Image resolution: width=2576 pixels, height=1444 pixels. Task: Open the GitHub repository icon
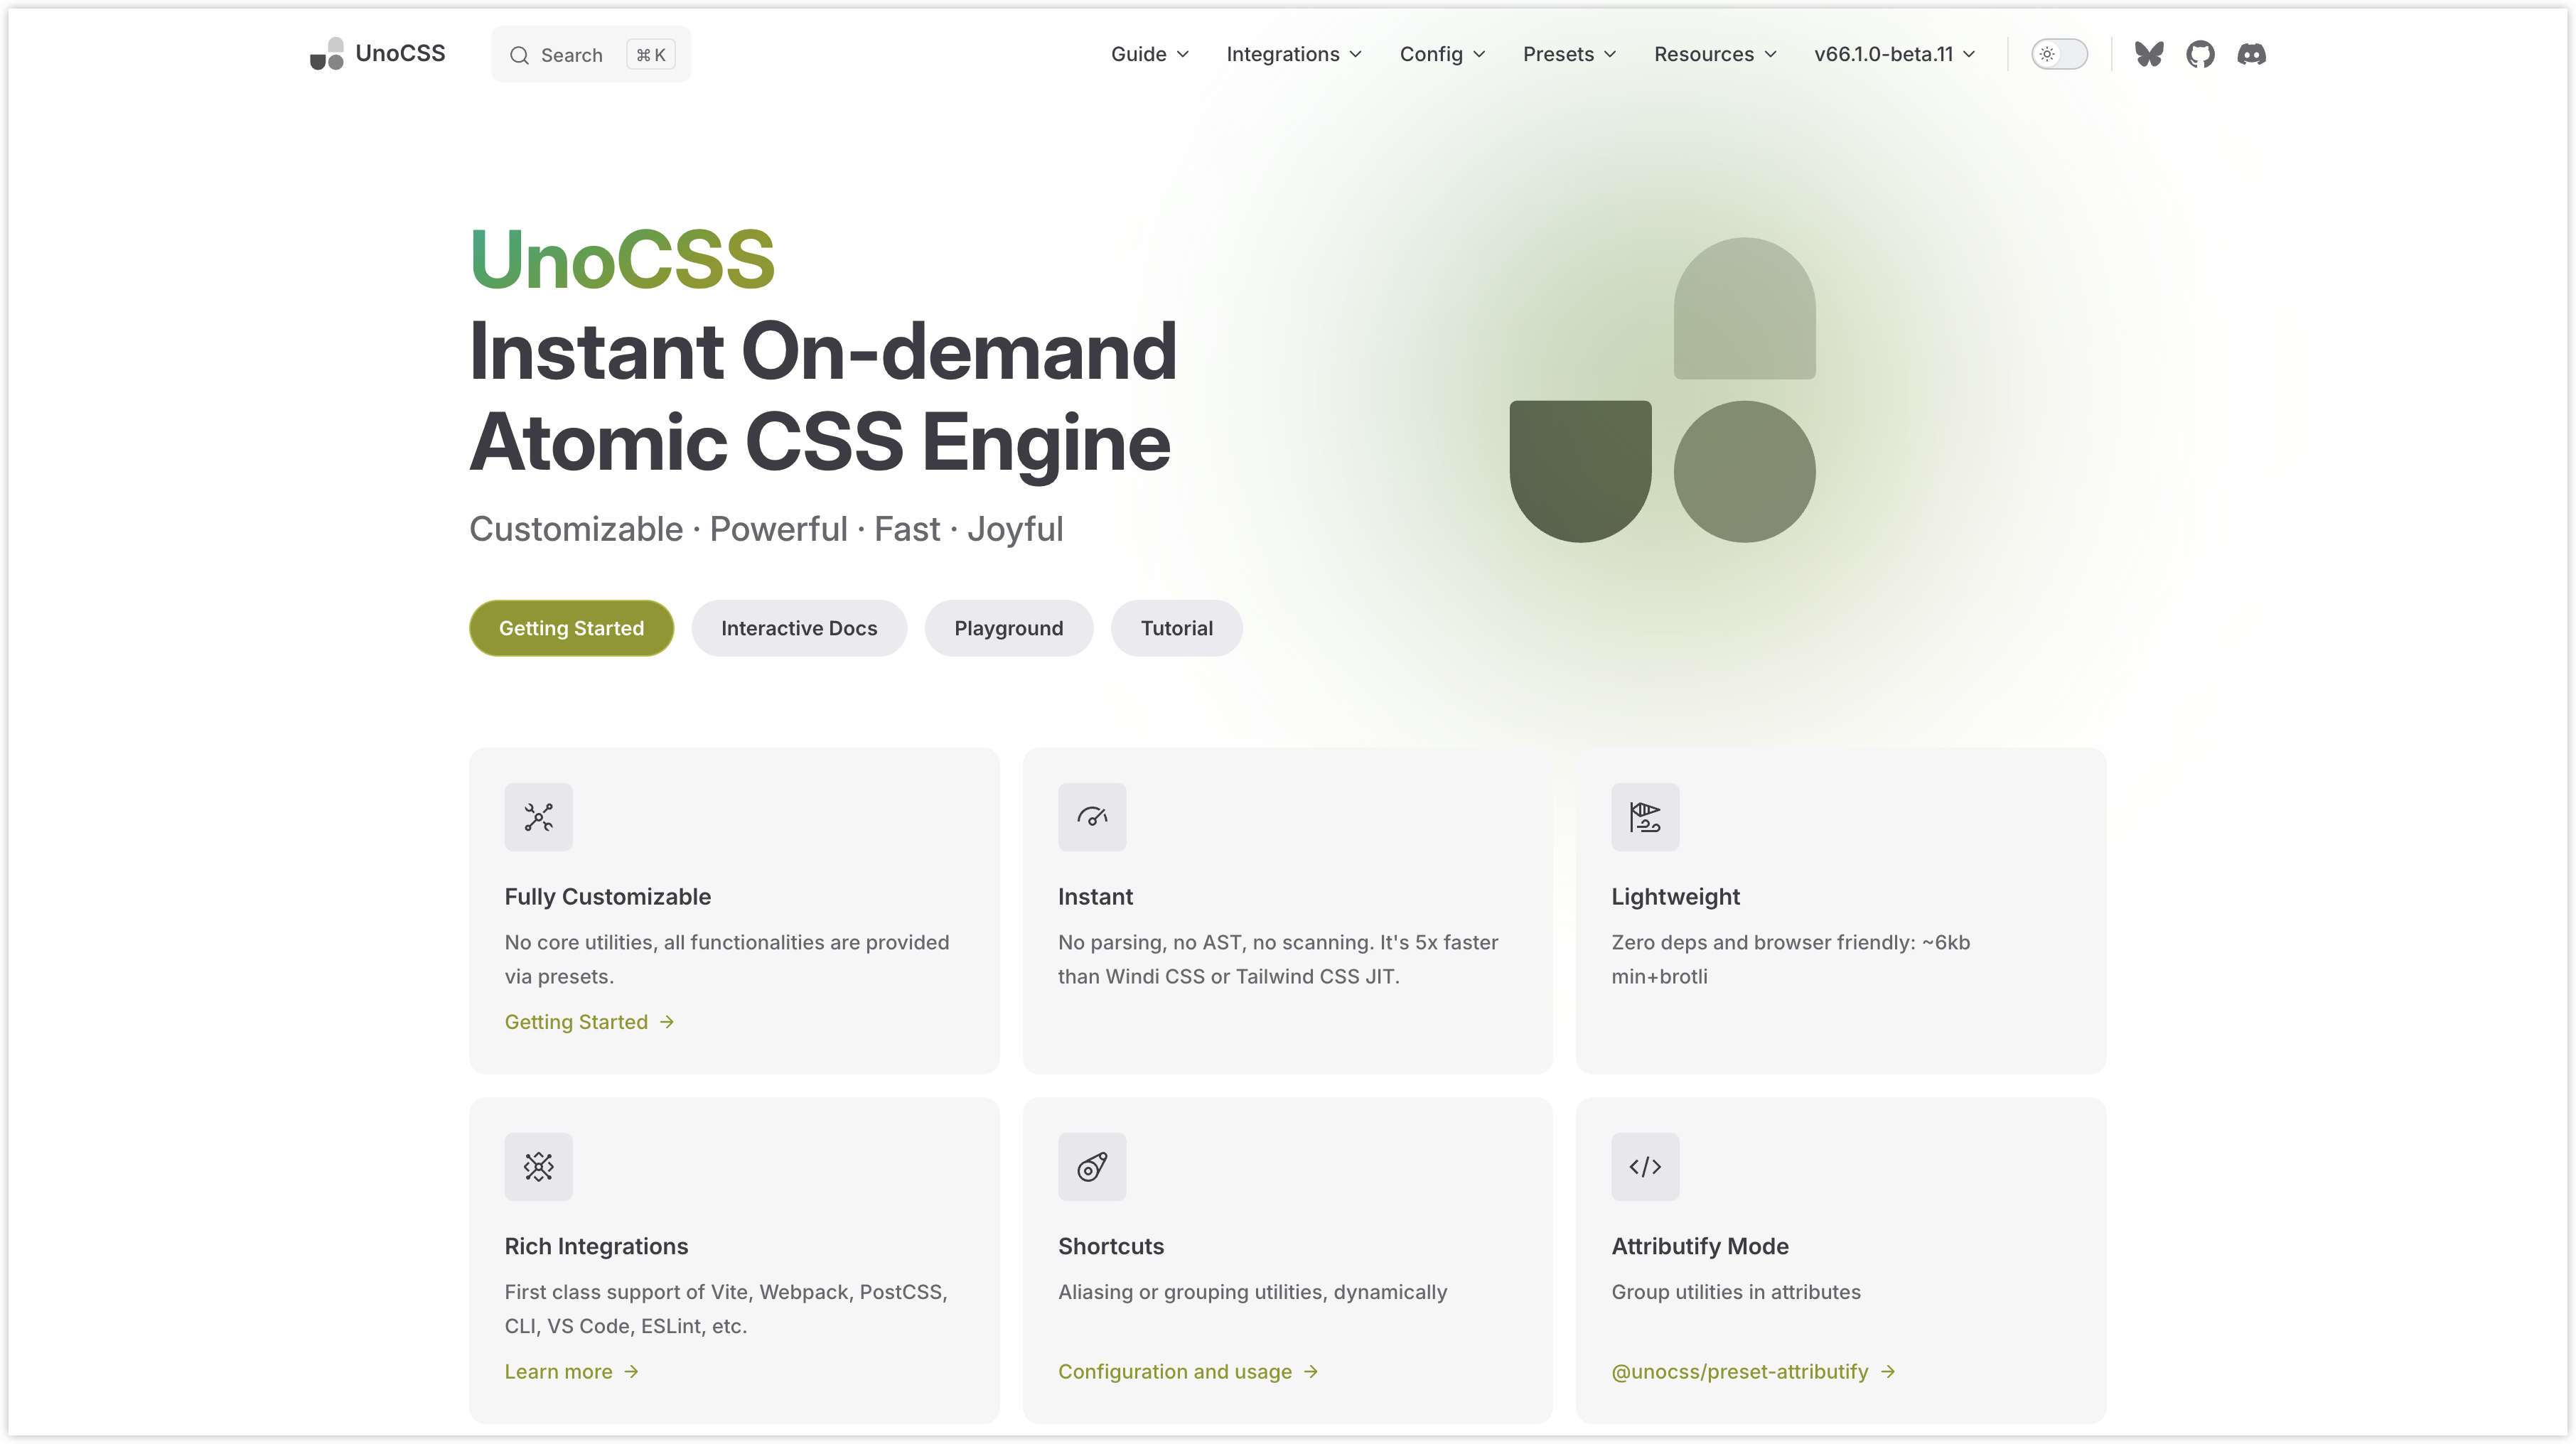pyautogui.click(x=2200, y=54)
